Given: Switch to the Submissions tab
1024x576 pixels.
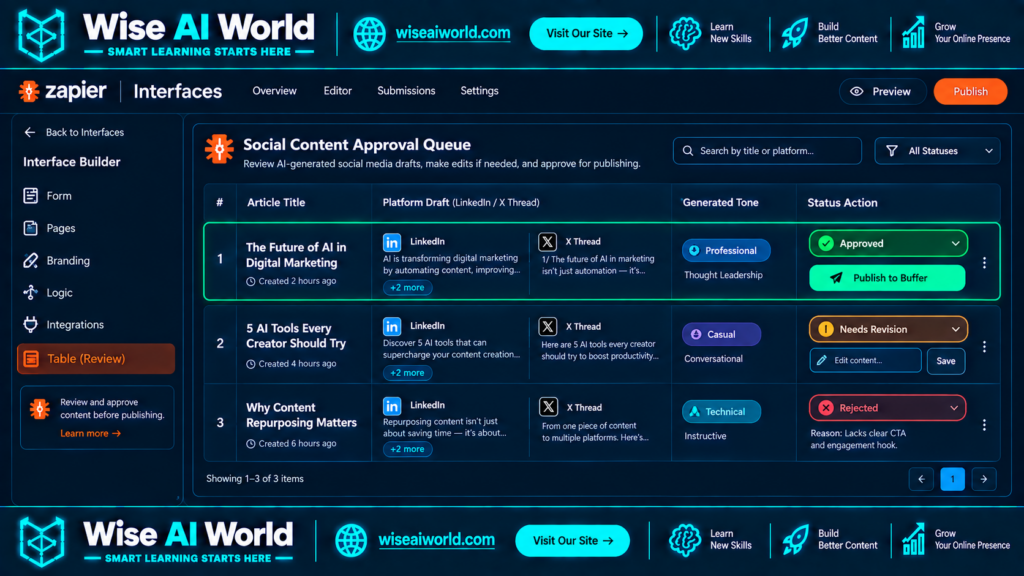Looking at the screenshot, I should click(406, 91).
